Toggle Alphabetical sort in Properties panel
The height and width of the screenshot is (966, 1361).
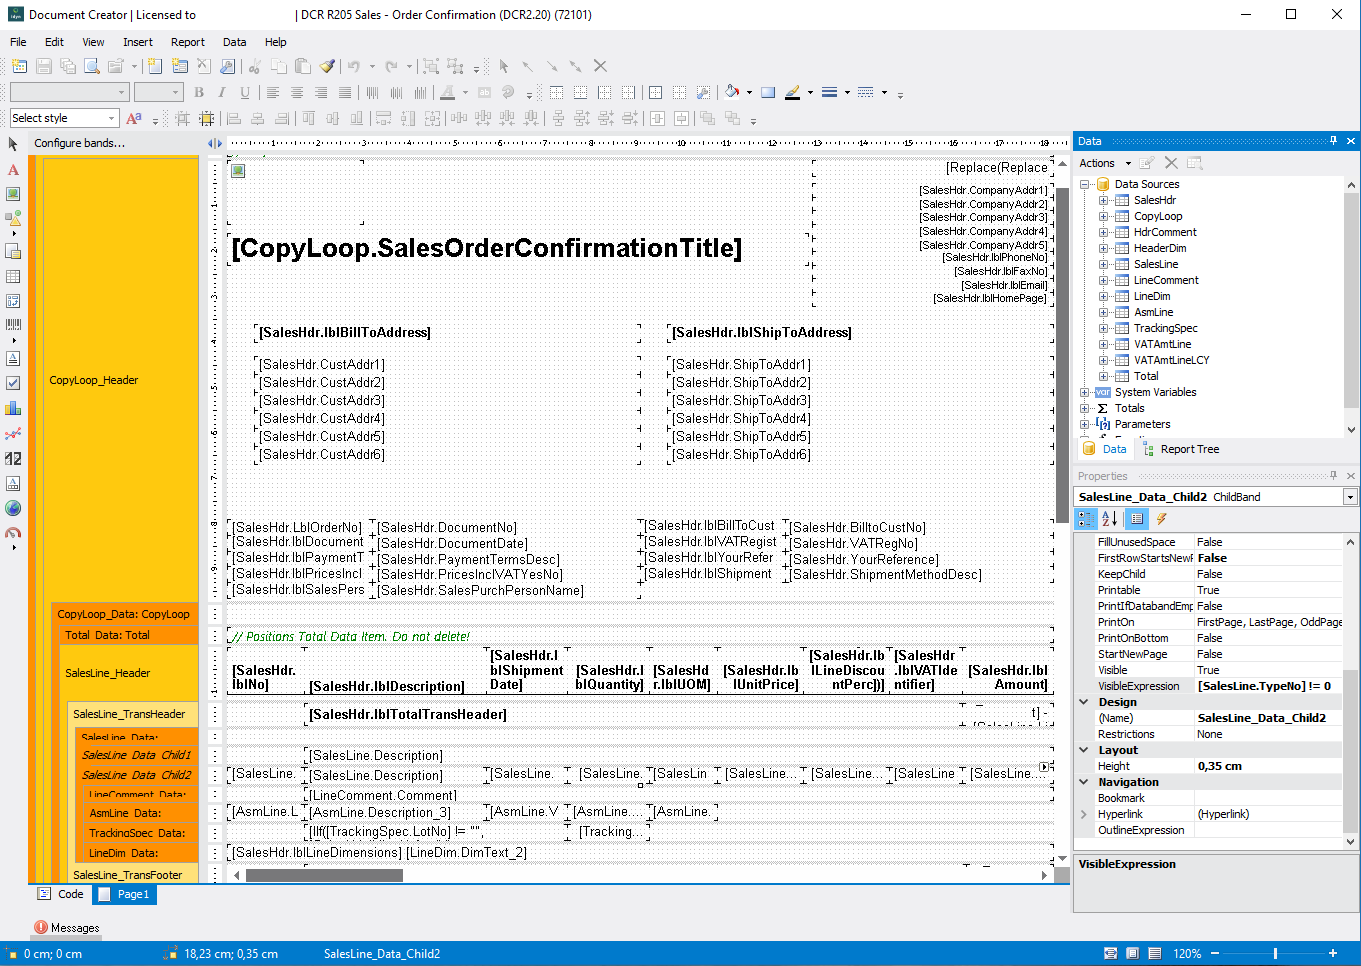(x=1110, y=519)
